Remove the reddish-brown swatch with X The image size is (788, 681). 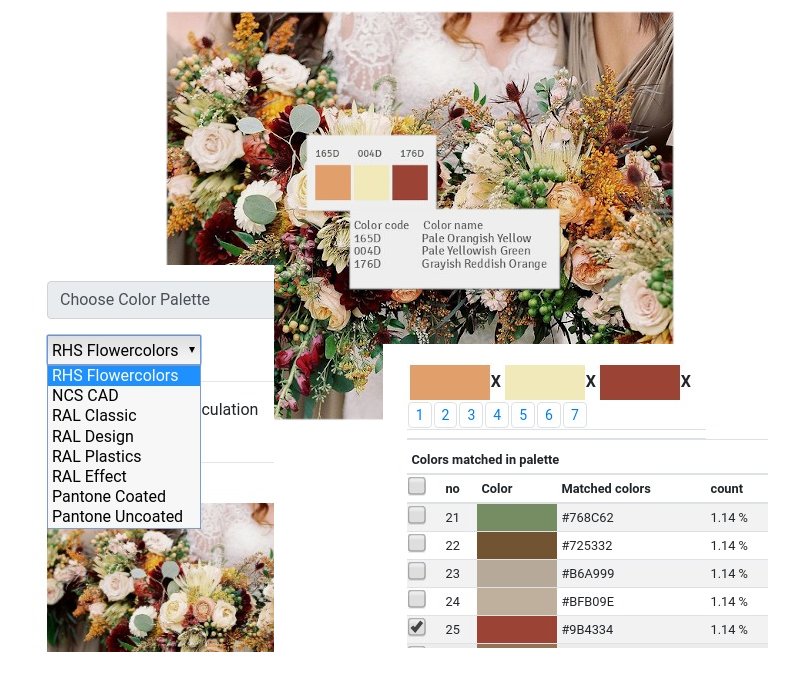click(x=686, y=381)
